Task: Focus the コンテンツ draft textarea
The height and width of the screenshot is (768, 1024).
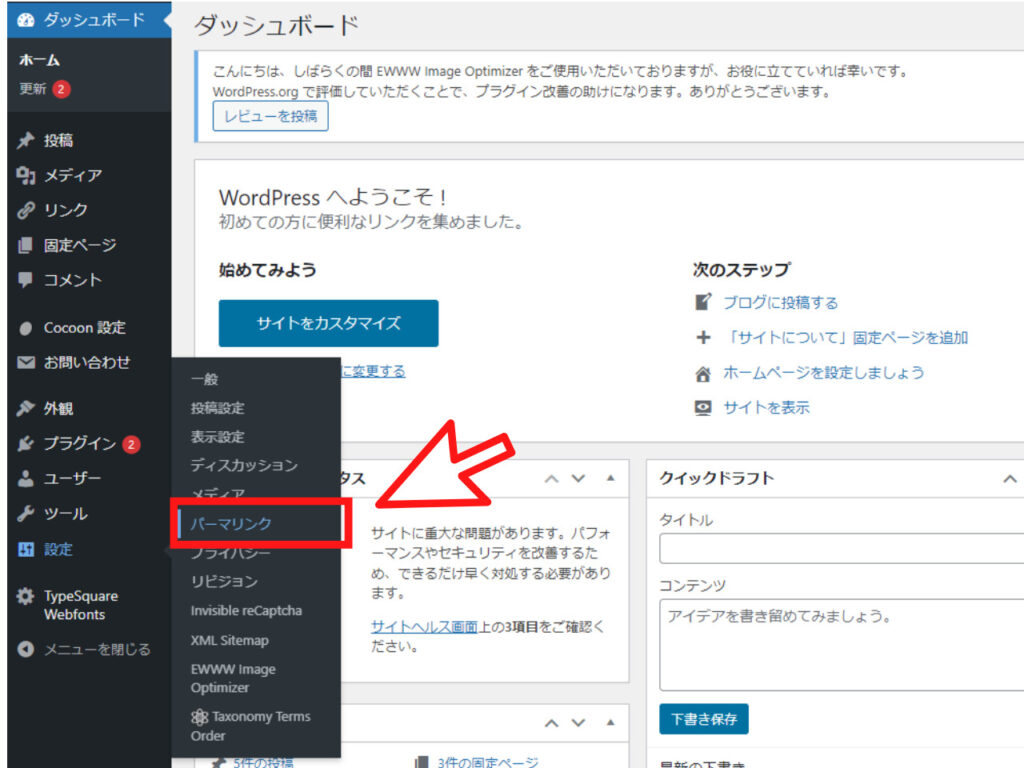Action: click(842, 645)
